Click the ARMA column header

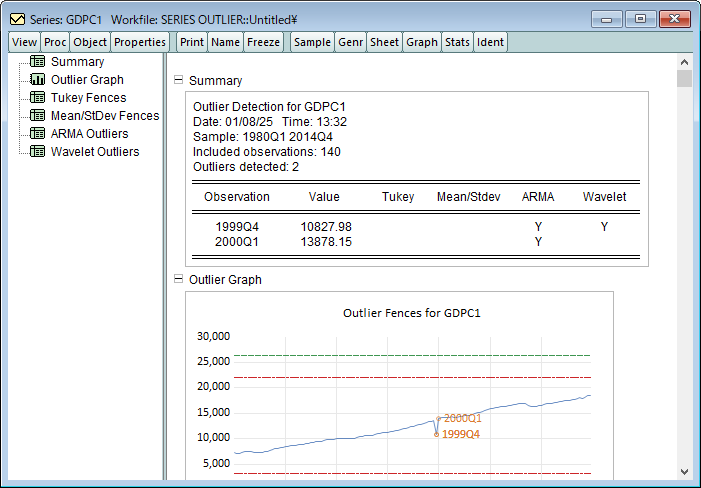[538, 197]
